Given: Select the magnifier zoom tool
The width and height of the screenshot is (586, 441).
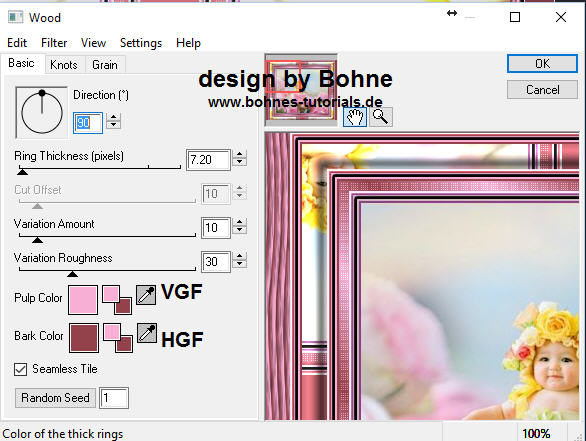Looking at the screenshot, I should tap(381, 117).
